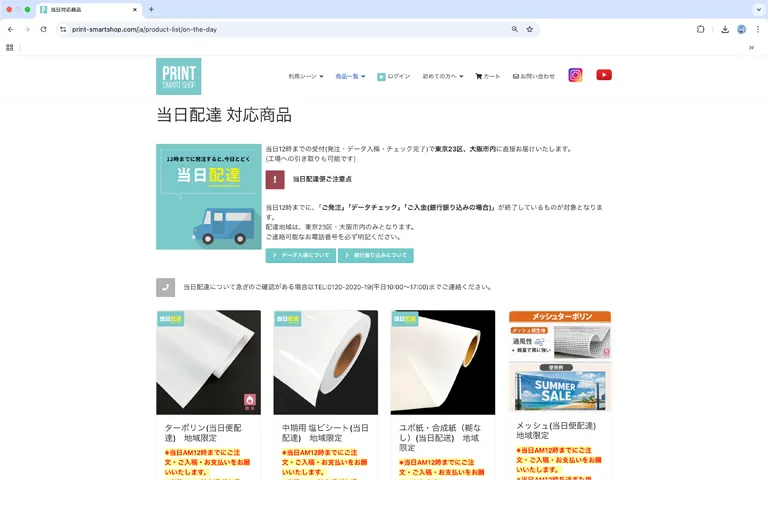
Task: Click the 当日配達便ご注意点 heading
Action: (322, 179)
